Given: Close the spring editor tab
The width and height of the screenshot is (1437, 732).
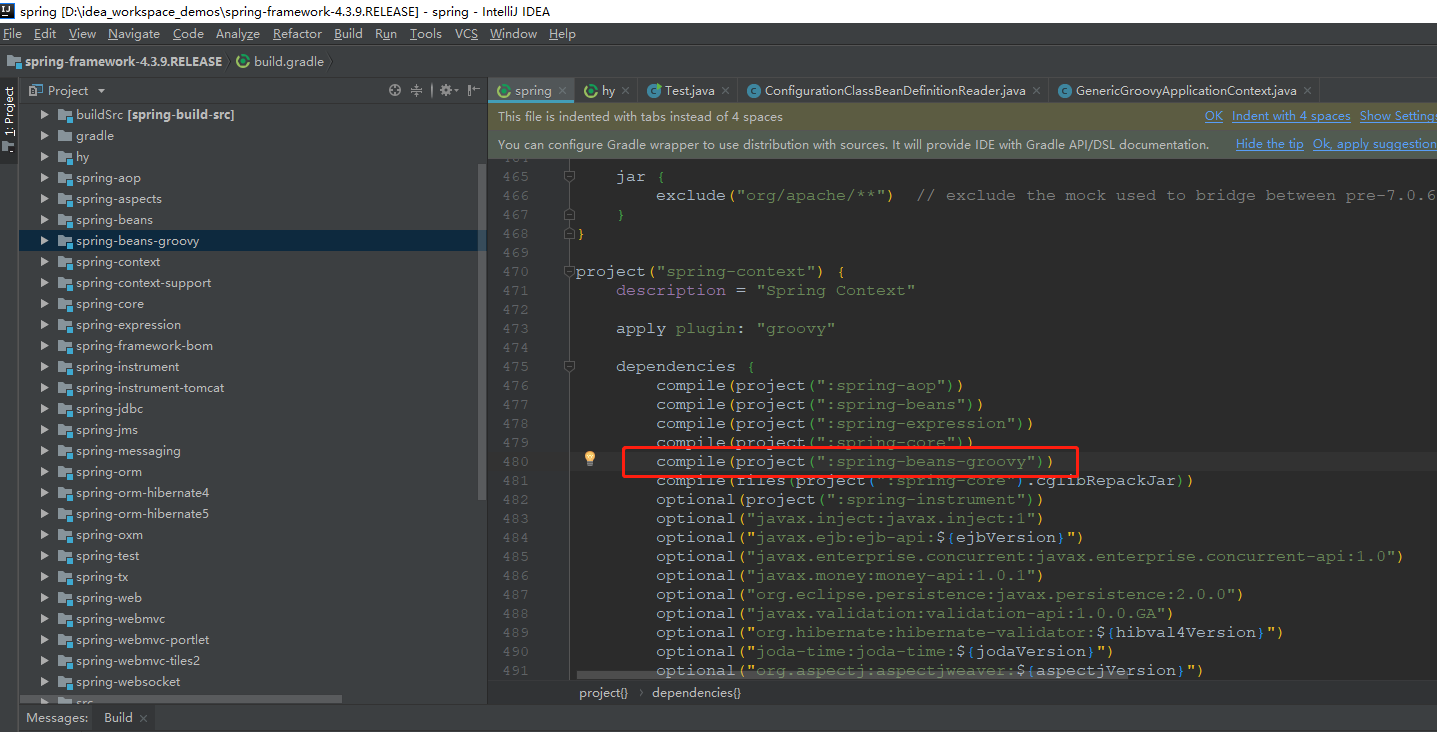Looking at the screenshot, I should (563, 91).
